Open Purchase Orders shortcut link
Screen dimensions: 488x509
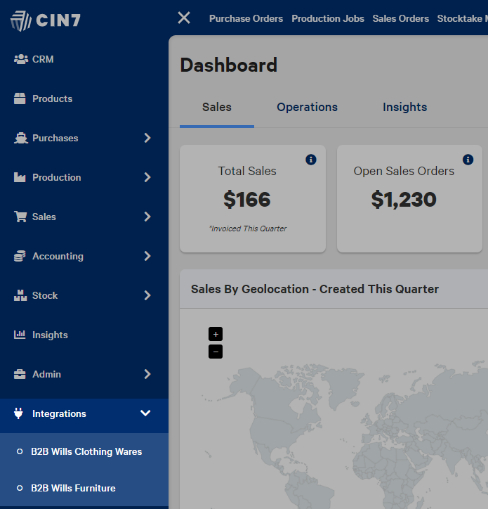(246, 19)
